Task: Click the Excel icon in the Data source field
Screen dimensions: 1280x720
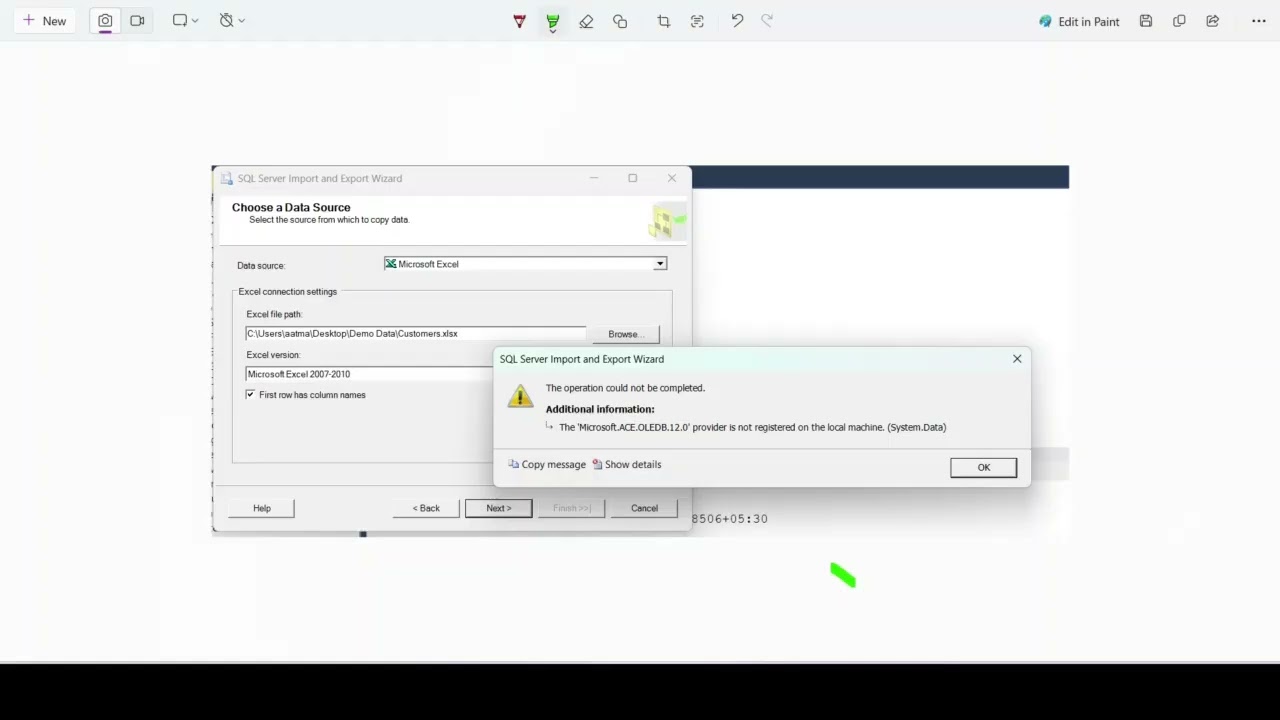Action: [391, 264]
